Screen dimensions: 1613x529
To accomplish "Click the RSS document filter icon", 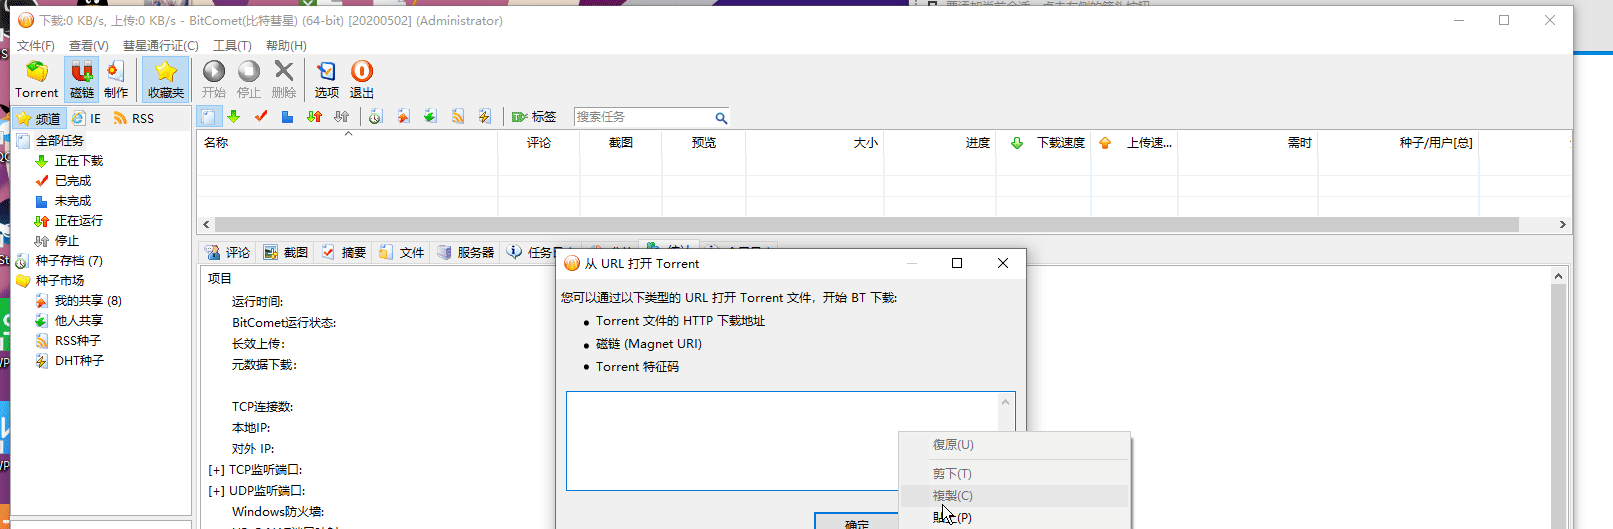I will pos(458,117).
